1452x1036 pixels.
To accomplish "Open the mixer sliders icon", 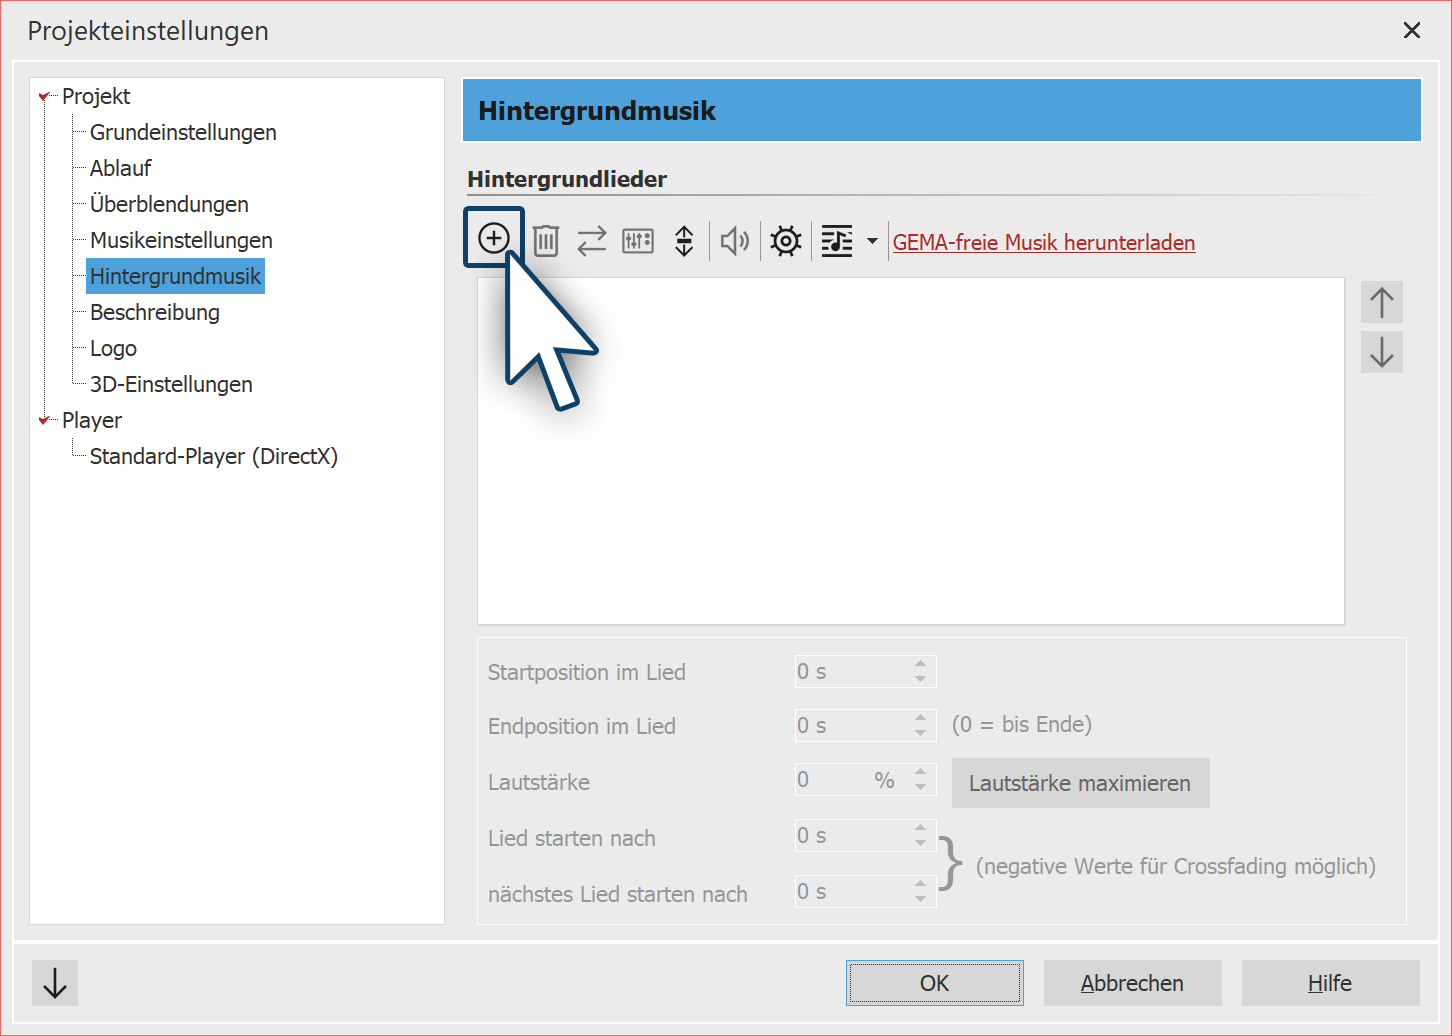I will click(638, 241).
